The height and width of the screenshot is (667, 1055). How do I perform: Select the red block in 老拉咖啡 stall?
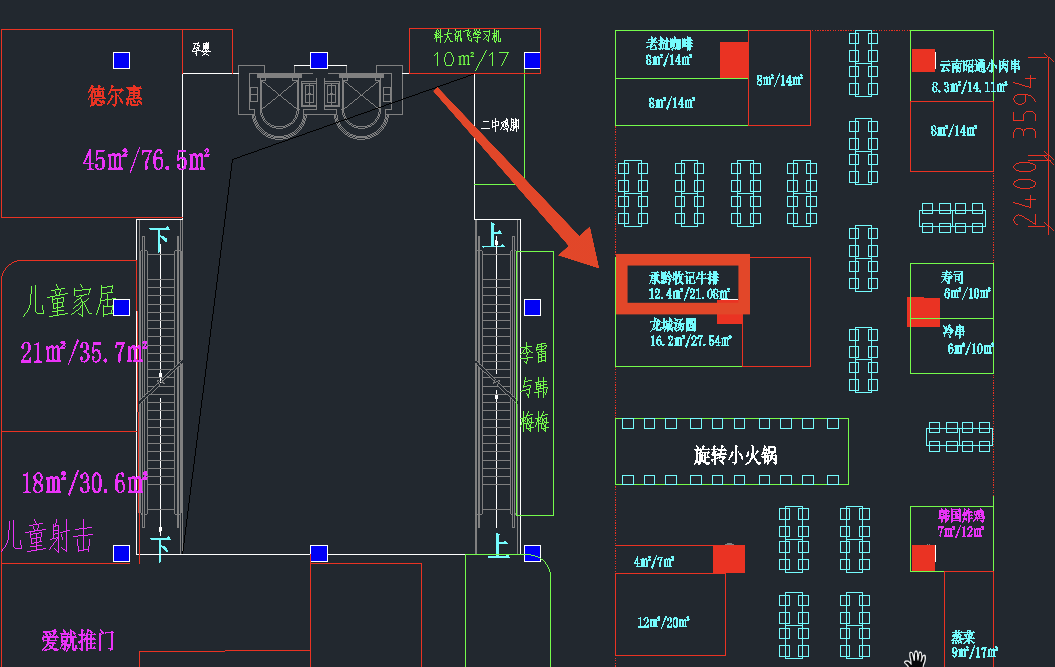[735, 59]
